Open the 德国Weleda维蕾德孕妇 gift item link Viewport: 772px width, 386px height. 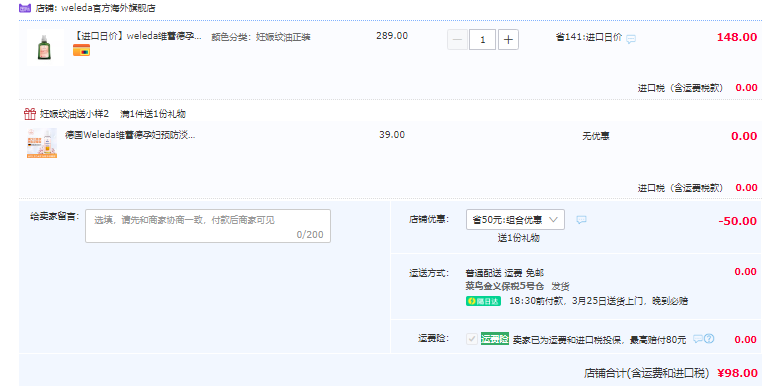130,135
